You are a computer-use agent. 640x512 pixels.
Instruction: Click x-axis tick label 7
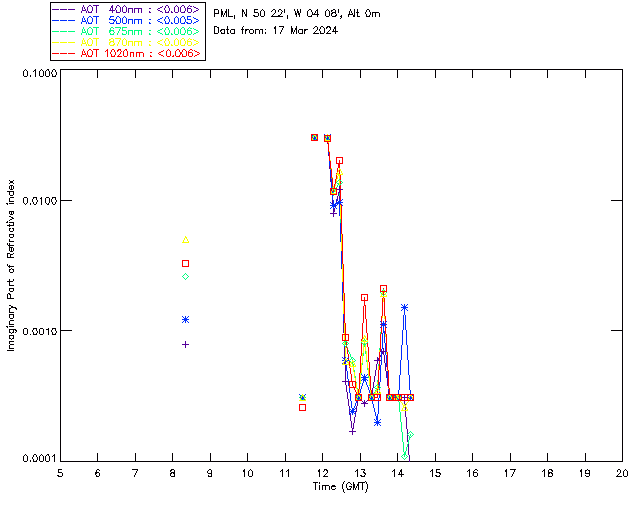click(x=135, y=473)
